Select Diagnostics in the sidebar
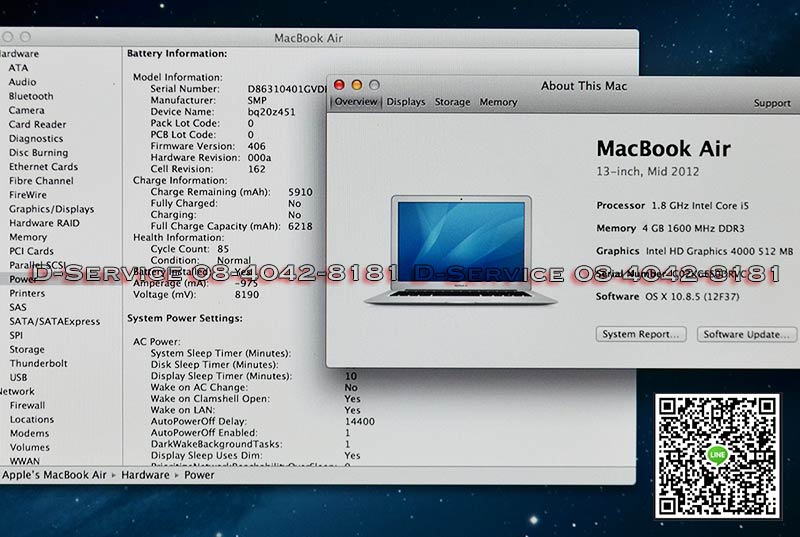Image resolution: width=800 pixels, height=537 pixels. (x=36, y=139)
